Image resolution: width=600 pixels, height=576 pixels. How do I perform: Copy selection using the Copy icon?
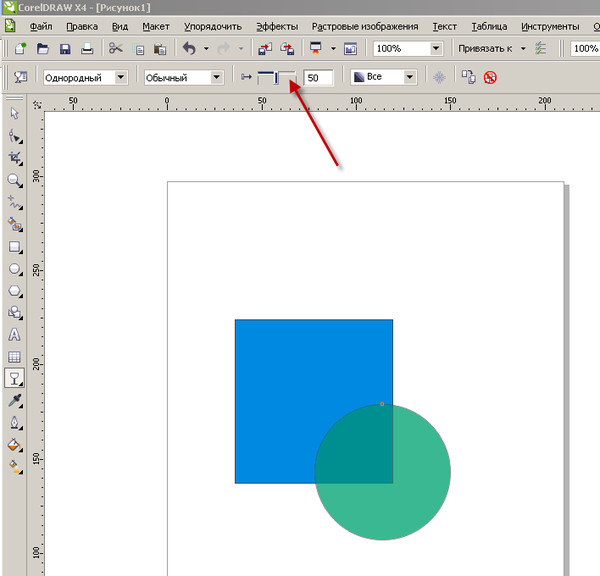139,49
